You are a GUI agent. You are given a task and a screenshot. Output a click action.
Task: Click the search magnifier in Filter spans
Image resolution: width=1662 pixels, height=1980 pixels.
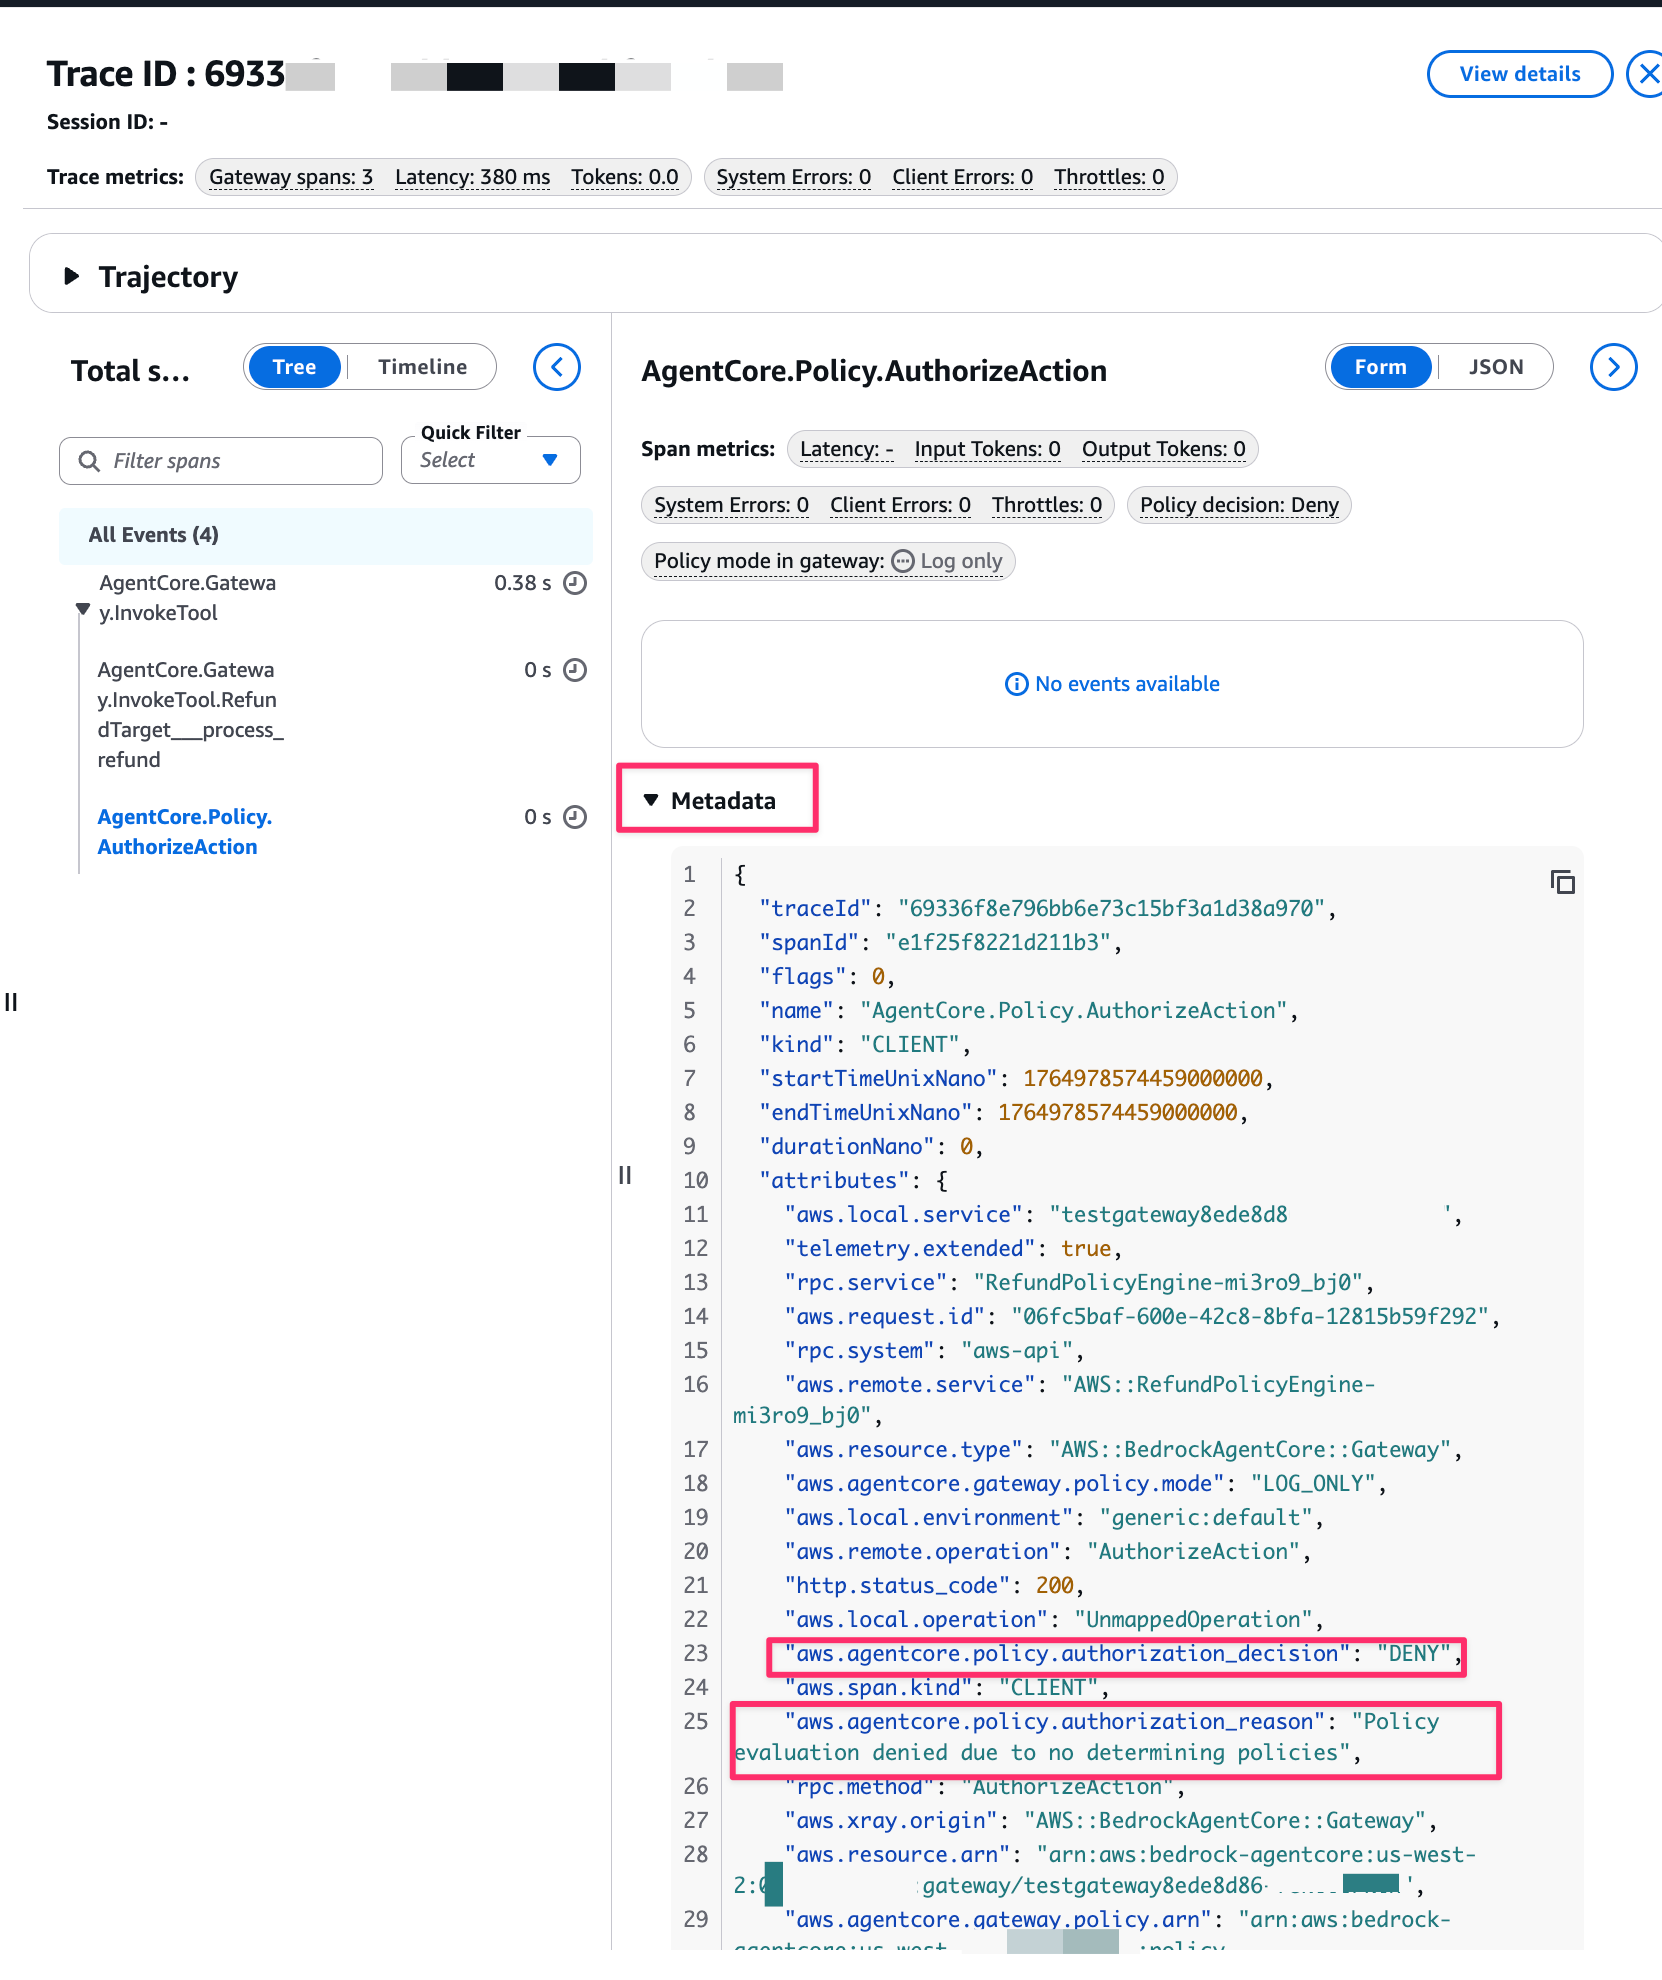tap(89, 461)
